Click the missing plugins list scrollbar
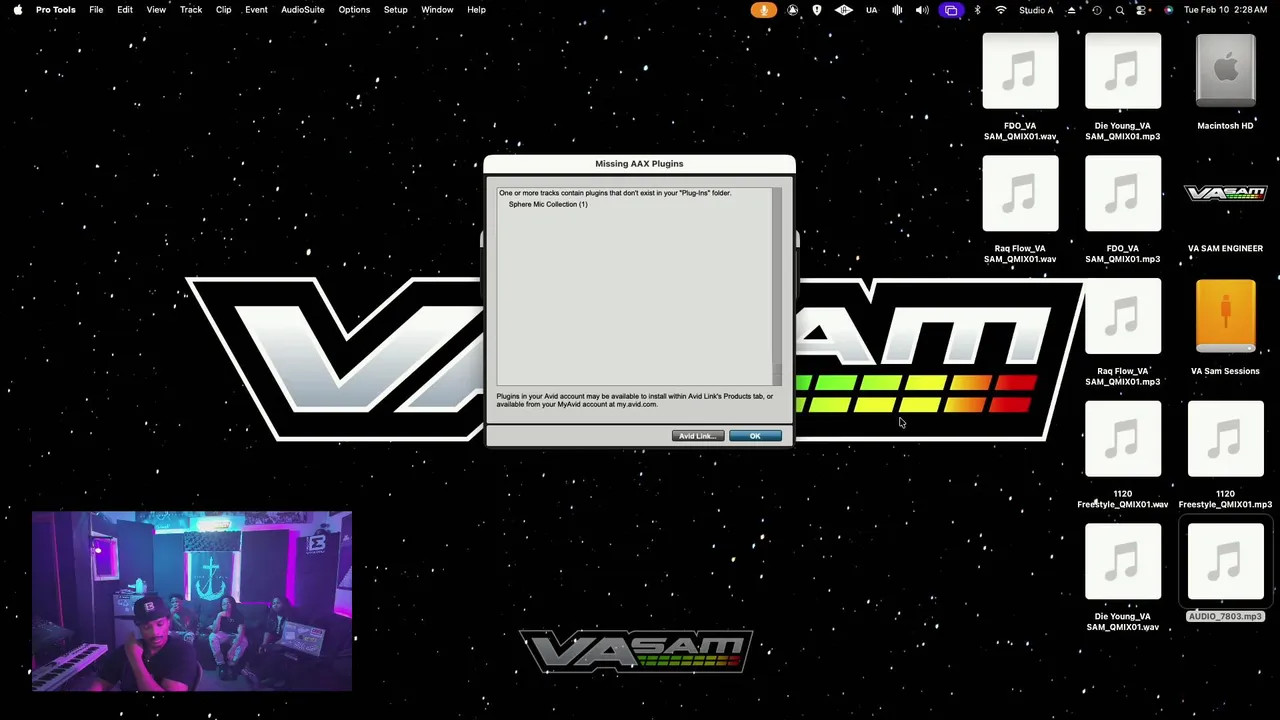This screenshot has width=1280, height=720. click(x=777, y=286)
